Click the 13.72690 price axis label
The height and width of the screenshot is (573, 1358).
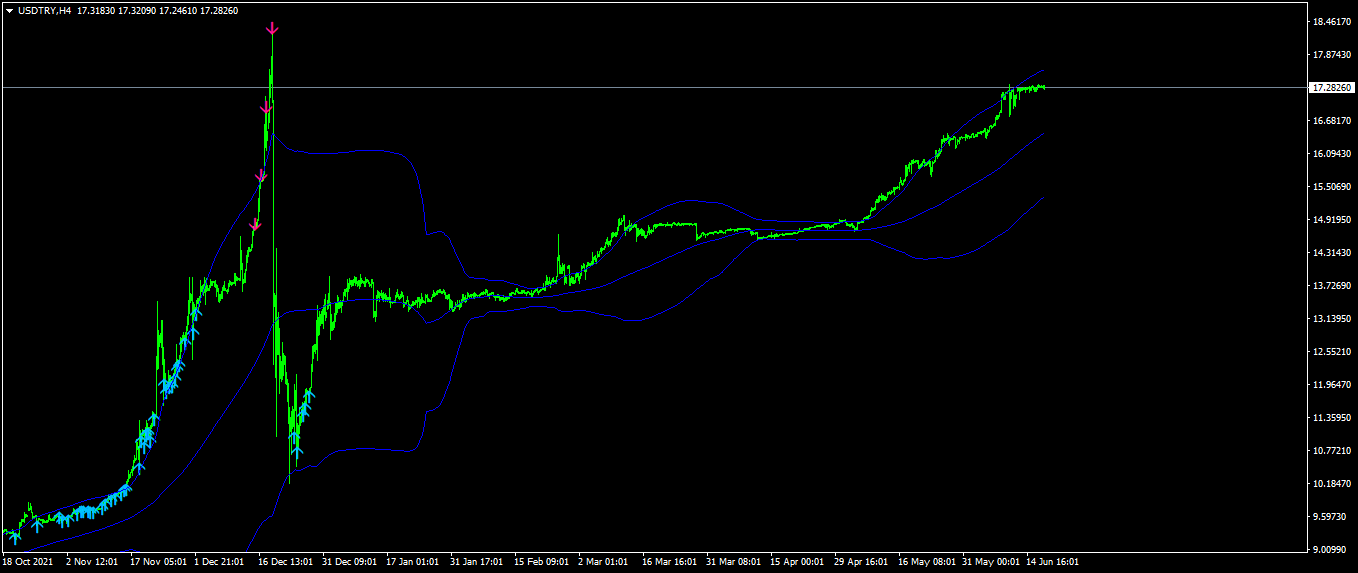1333,286
